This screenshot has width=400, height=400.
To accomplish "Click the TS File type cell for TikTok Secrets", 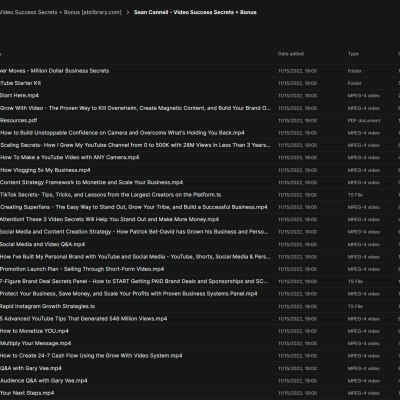I will tap(355, 195).
